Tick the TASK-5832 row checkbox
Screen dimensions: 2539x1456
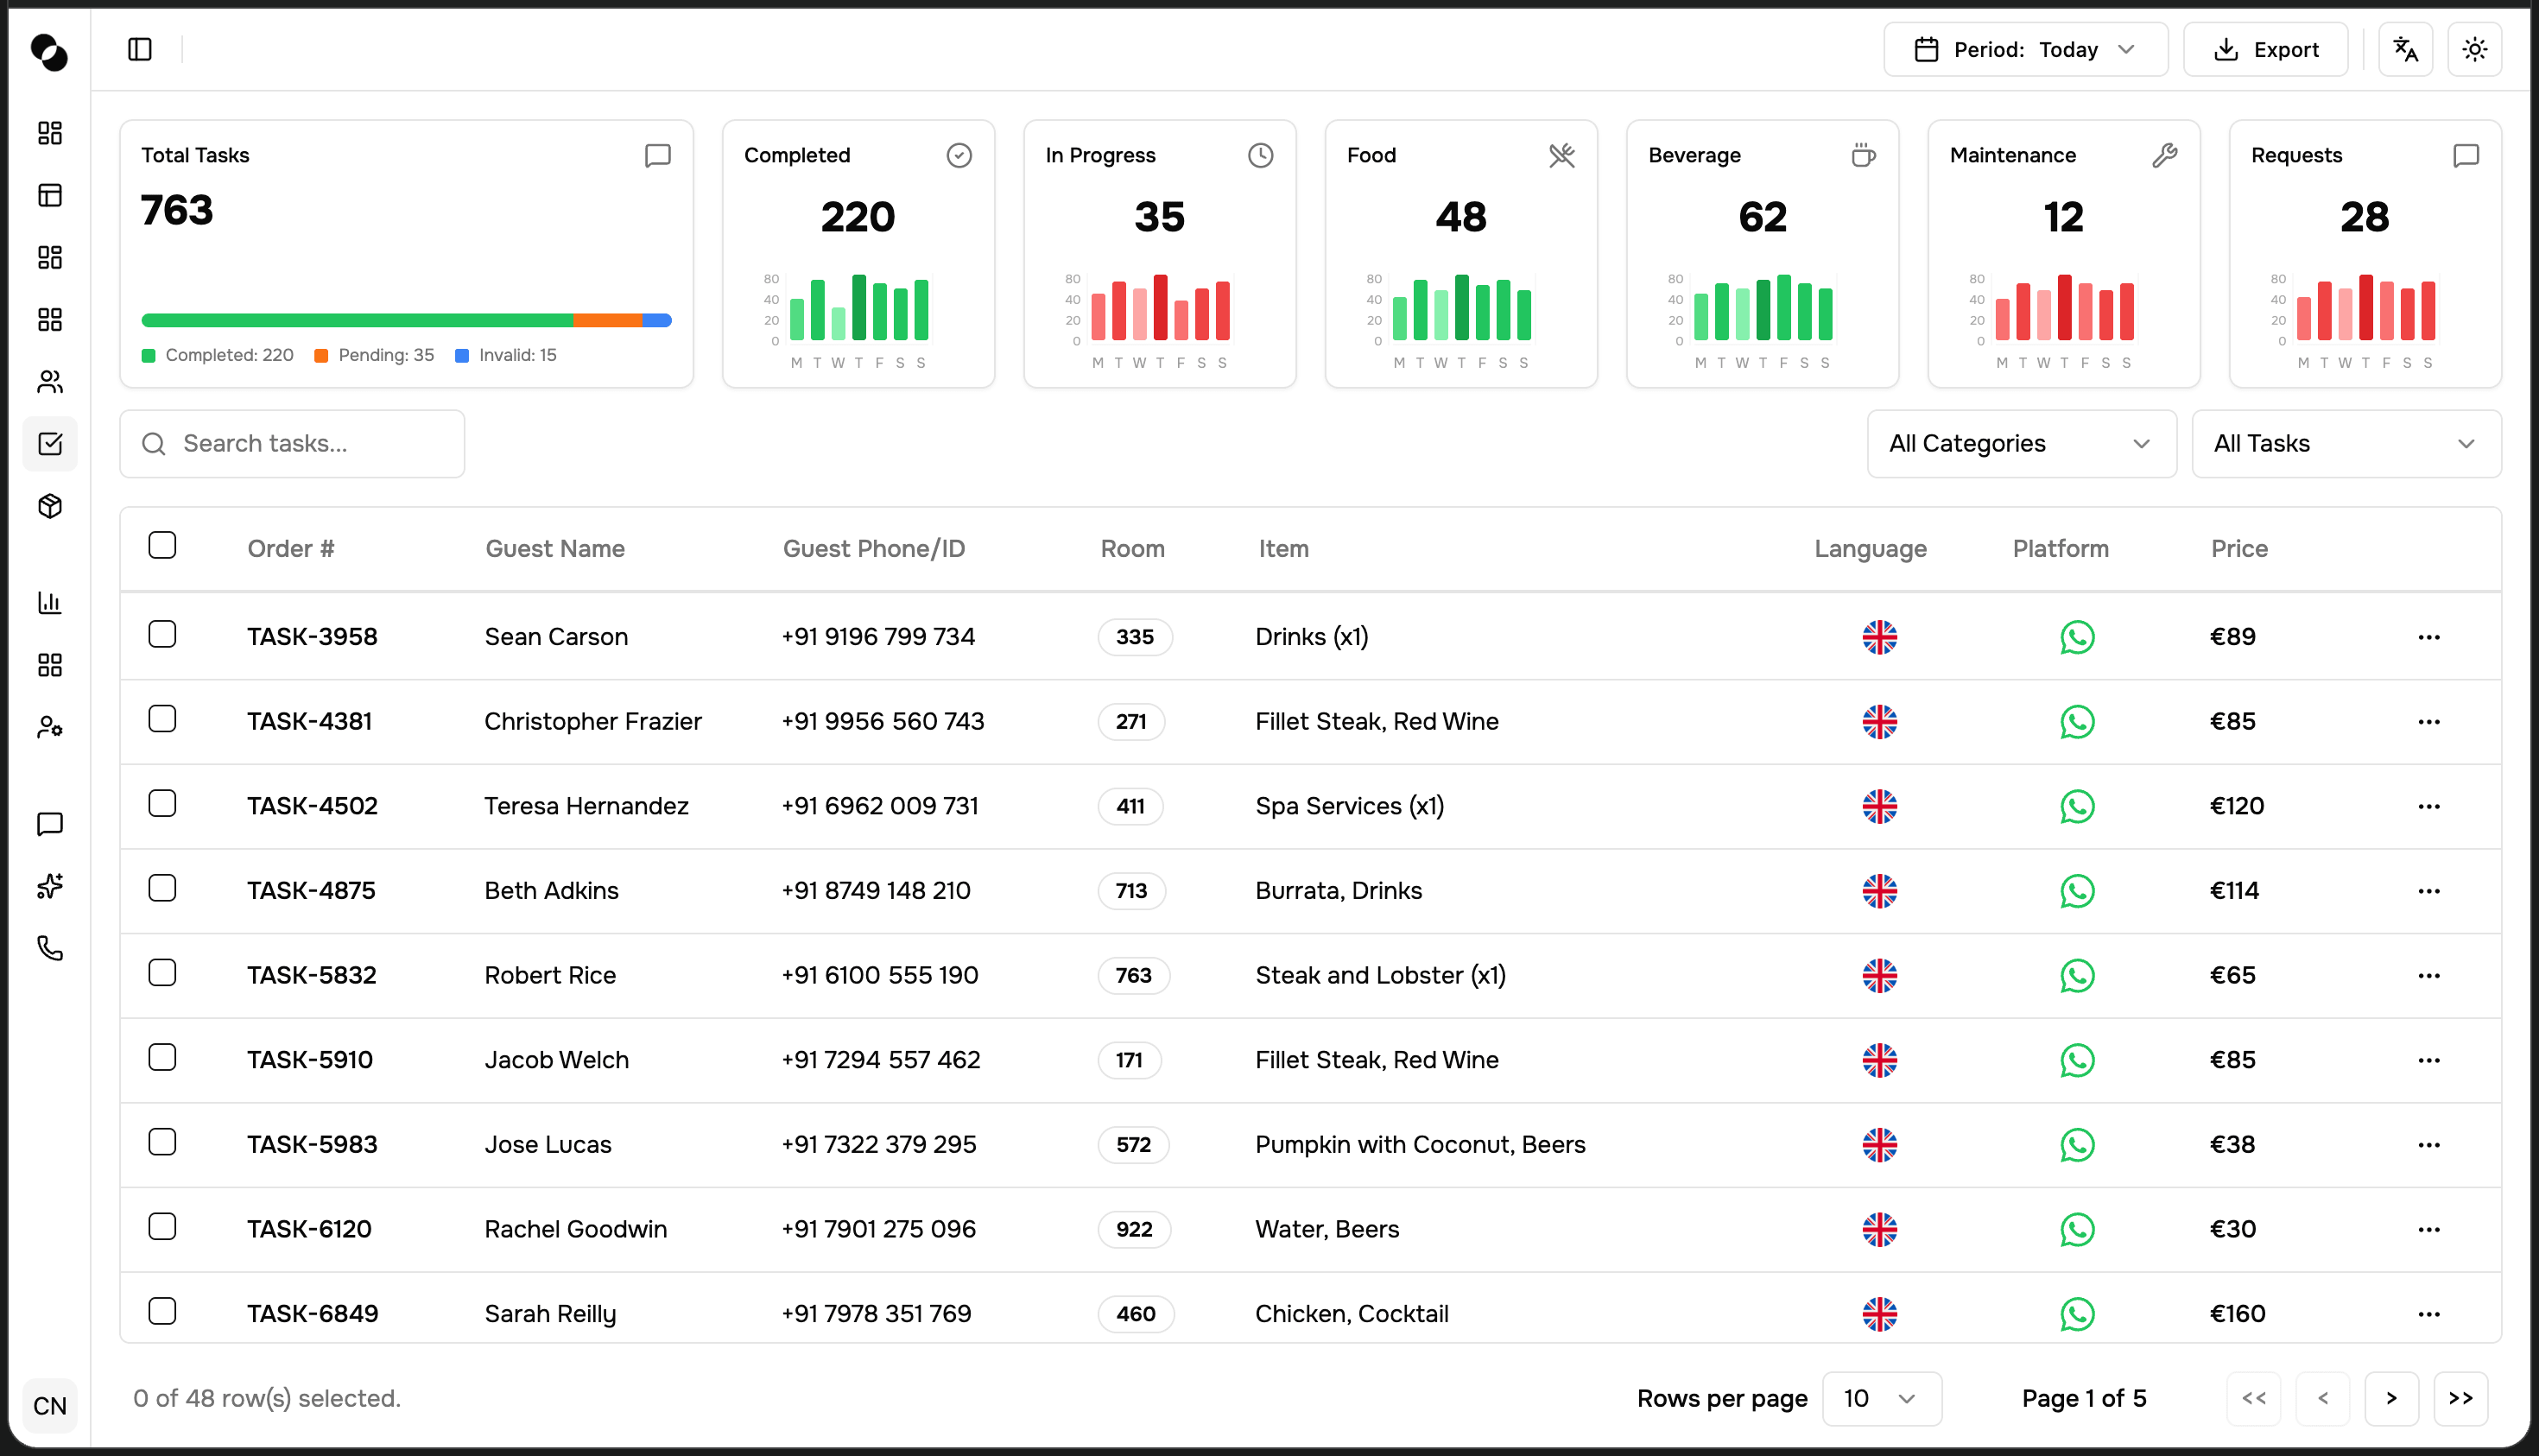162,973
